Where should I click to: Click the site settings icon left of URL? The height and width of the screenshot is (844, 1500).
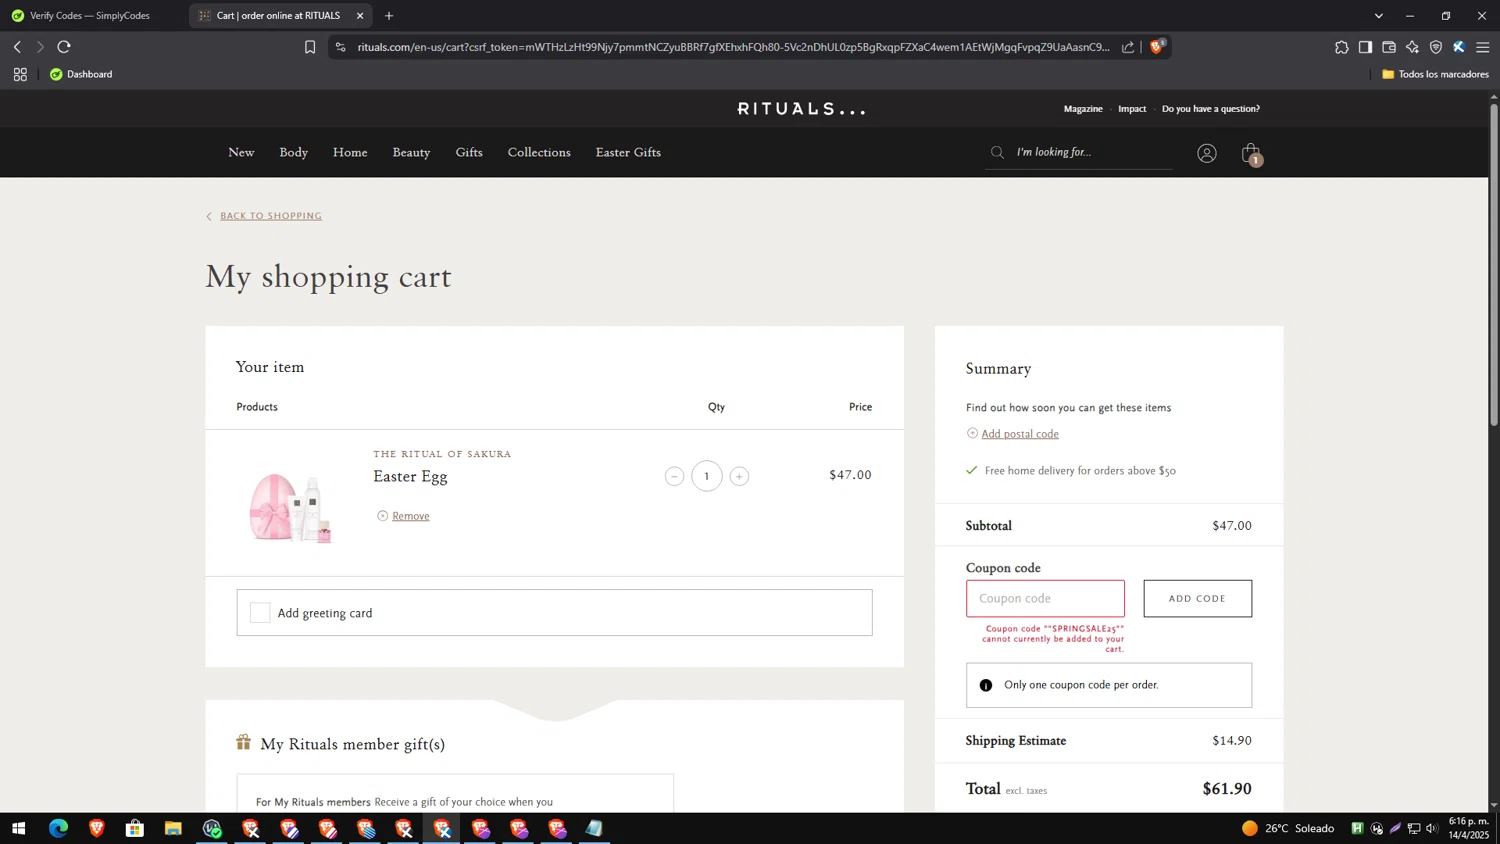[340, 47]
